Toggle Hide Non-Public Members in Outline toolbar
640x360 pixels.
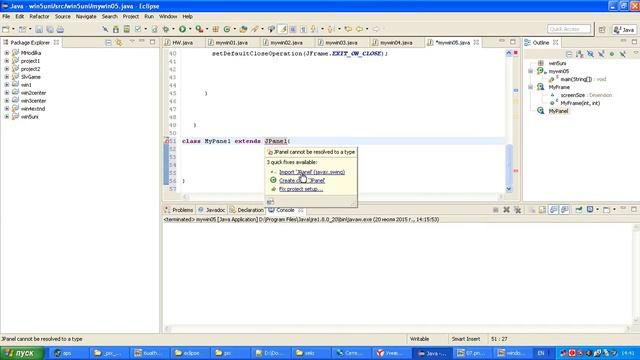[611, 54]
